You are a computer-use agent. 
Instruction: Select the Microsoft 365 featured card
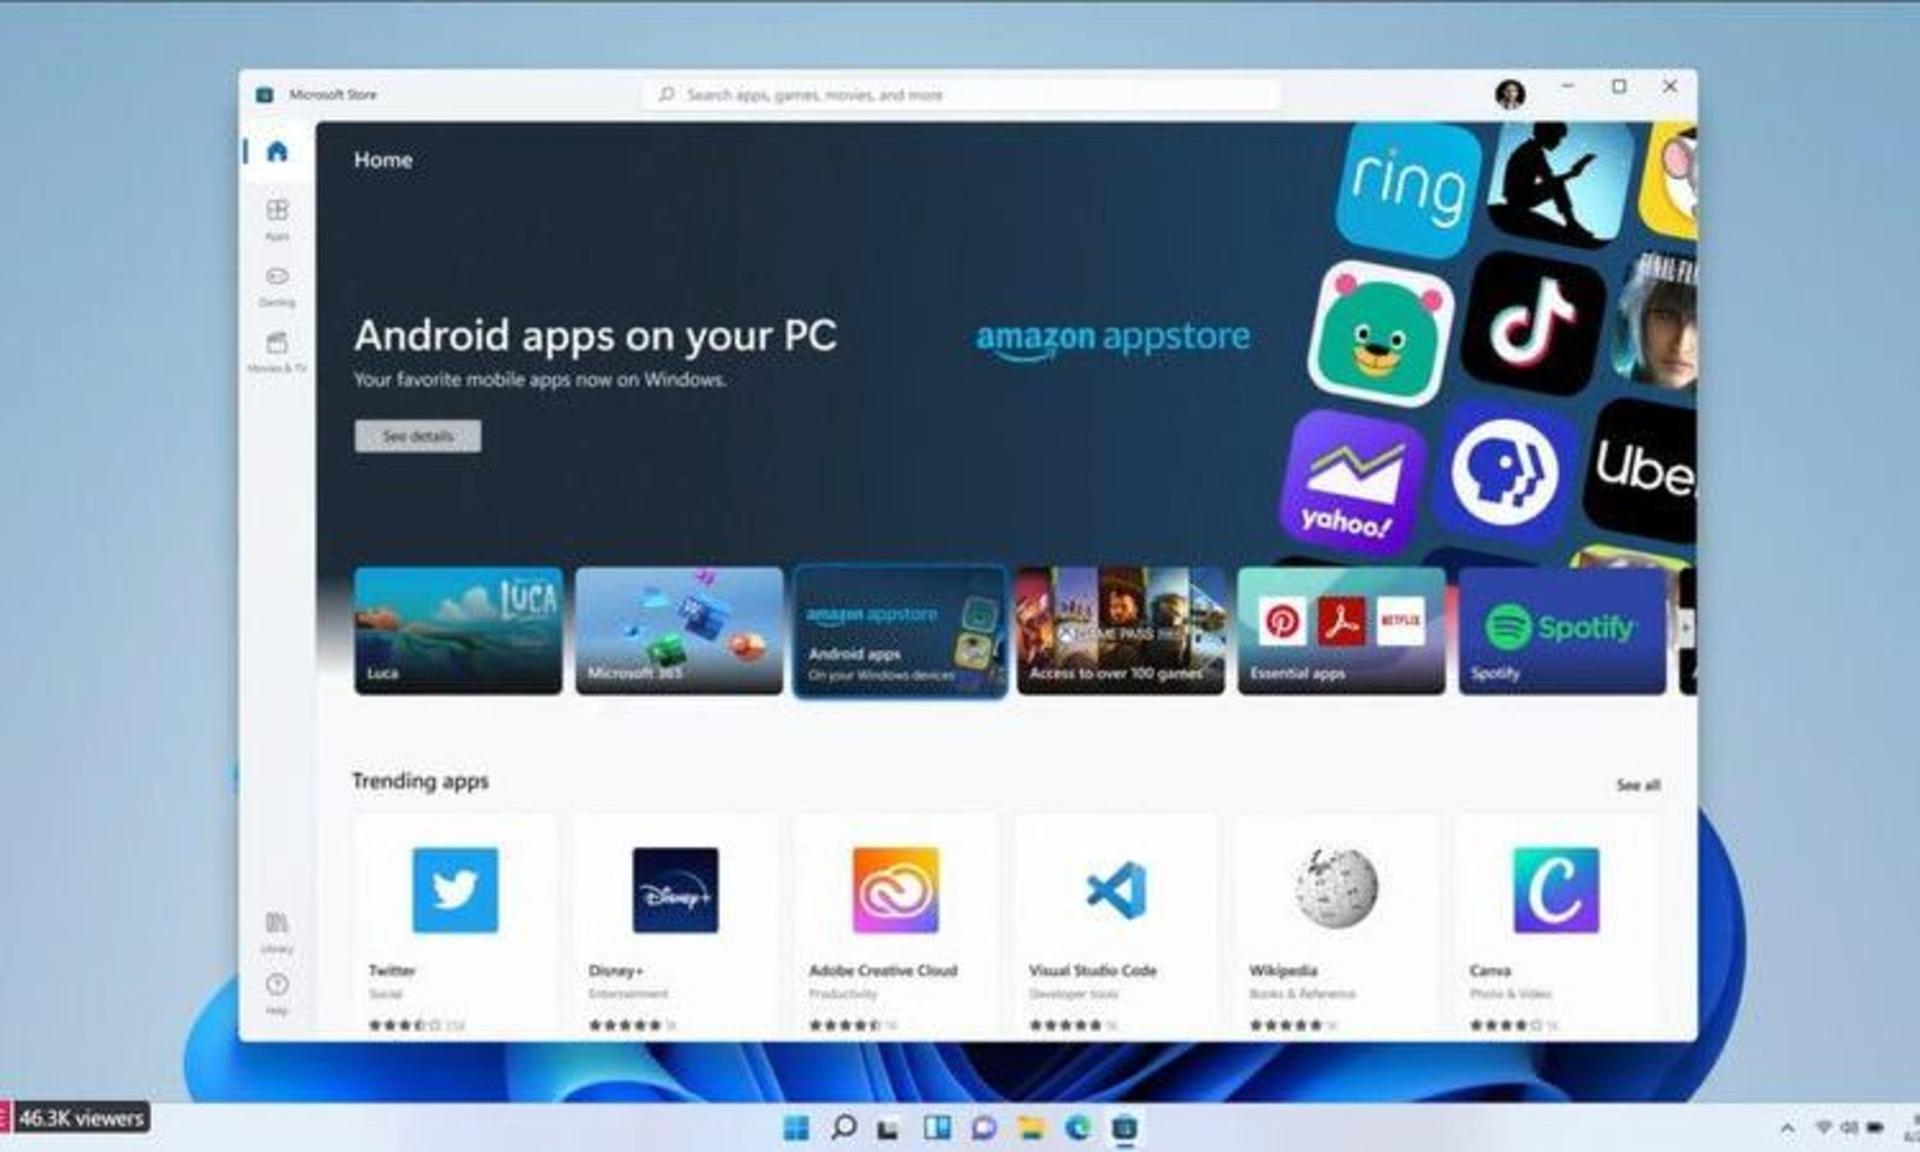[x=679, y=631]
